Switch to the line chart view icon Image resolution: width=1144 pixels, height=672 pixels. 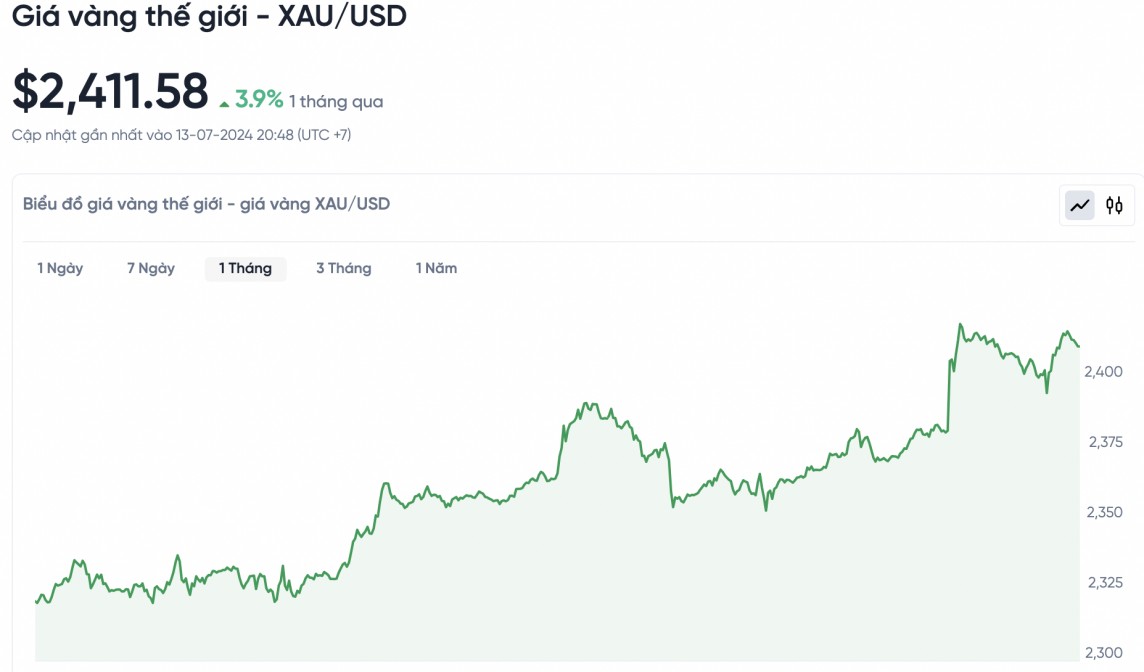pos(1080,206)
